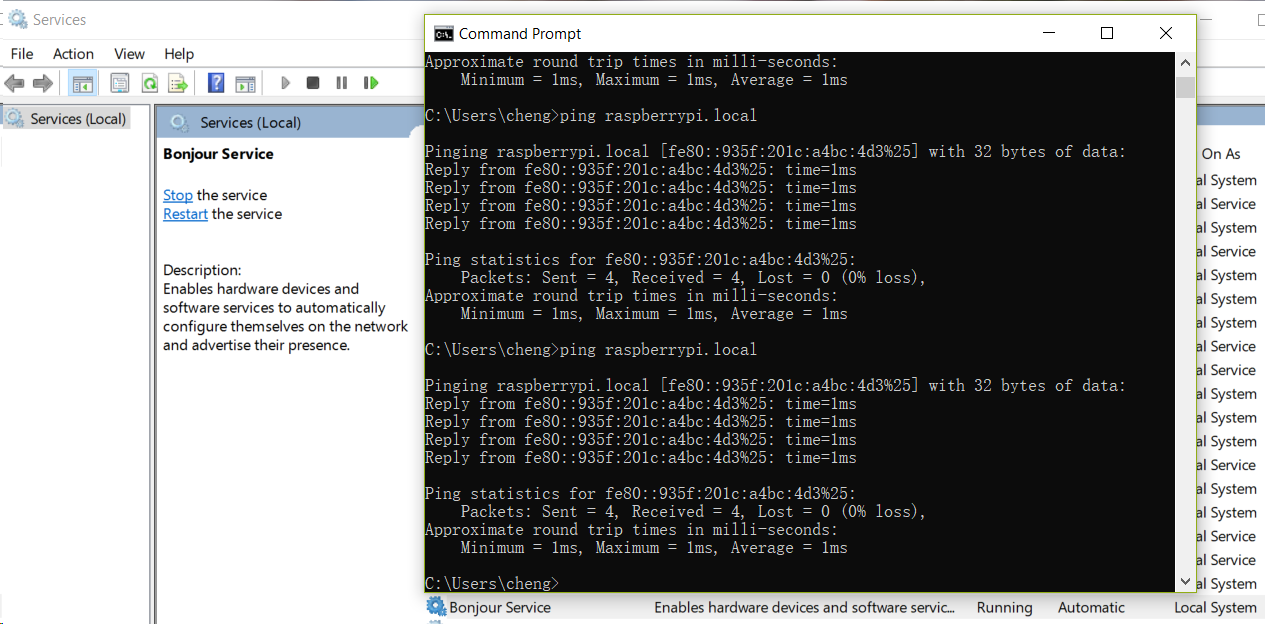
Task: Click the Description: label in details pane
Action: (202, 270)
